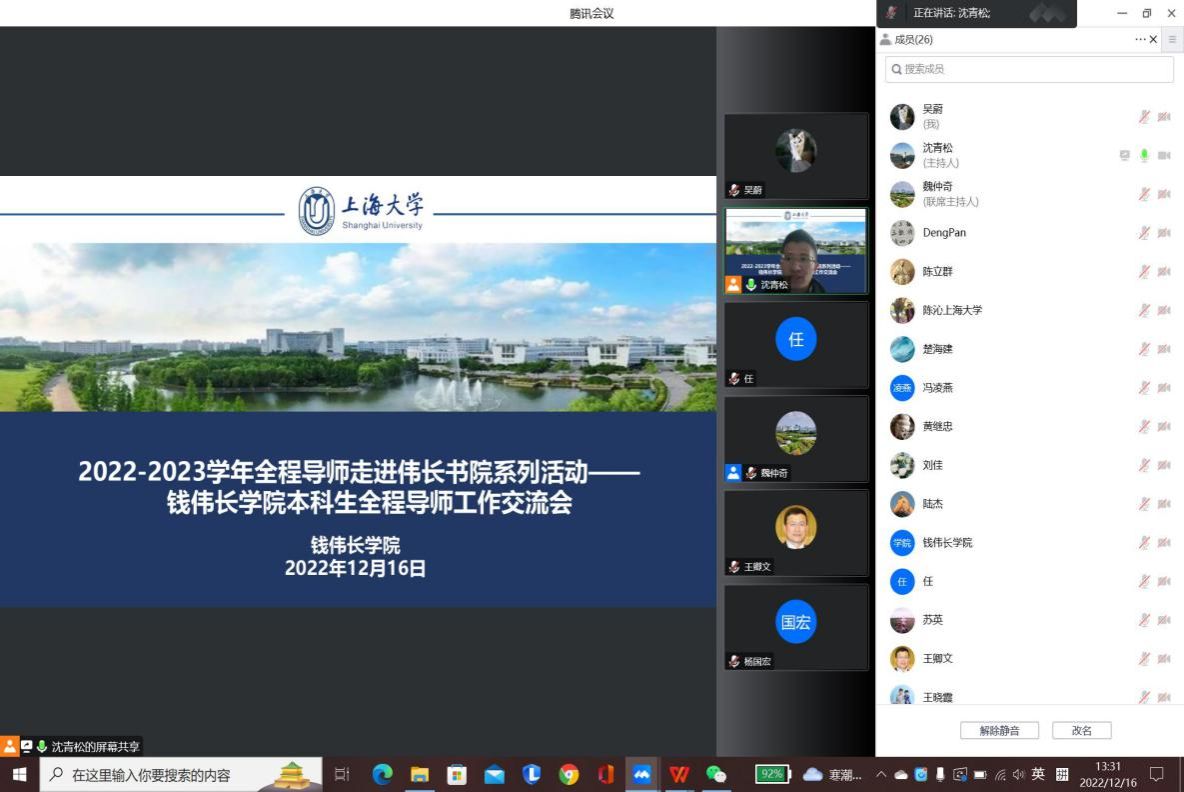
Task: Toggle the muted microphone icon for 吴蔚
Action: (1144, 117)
